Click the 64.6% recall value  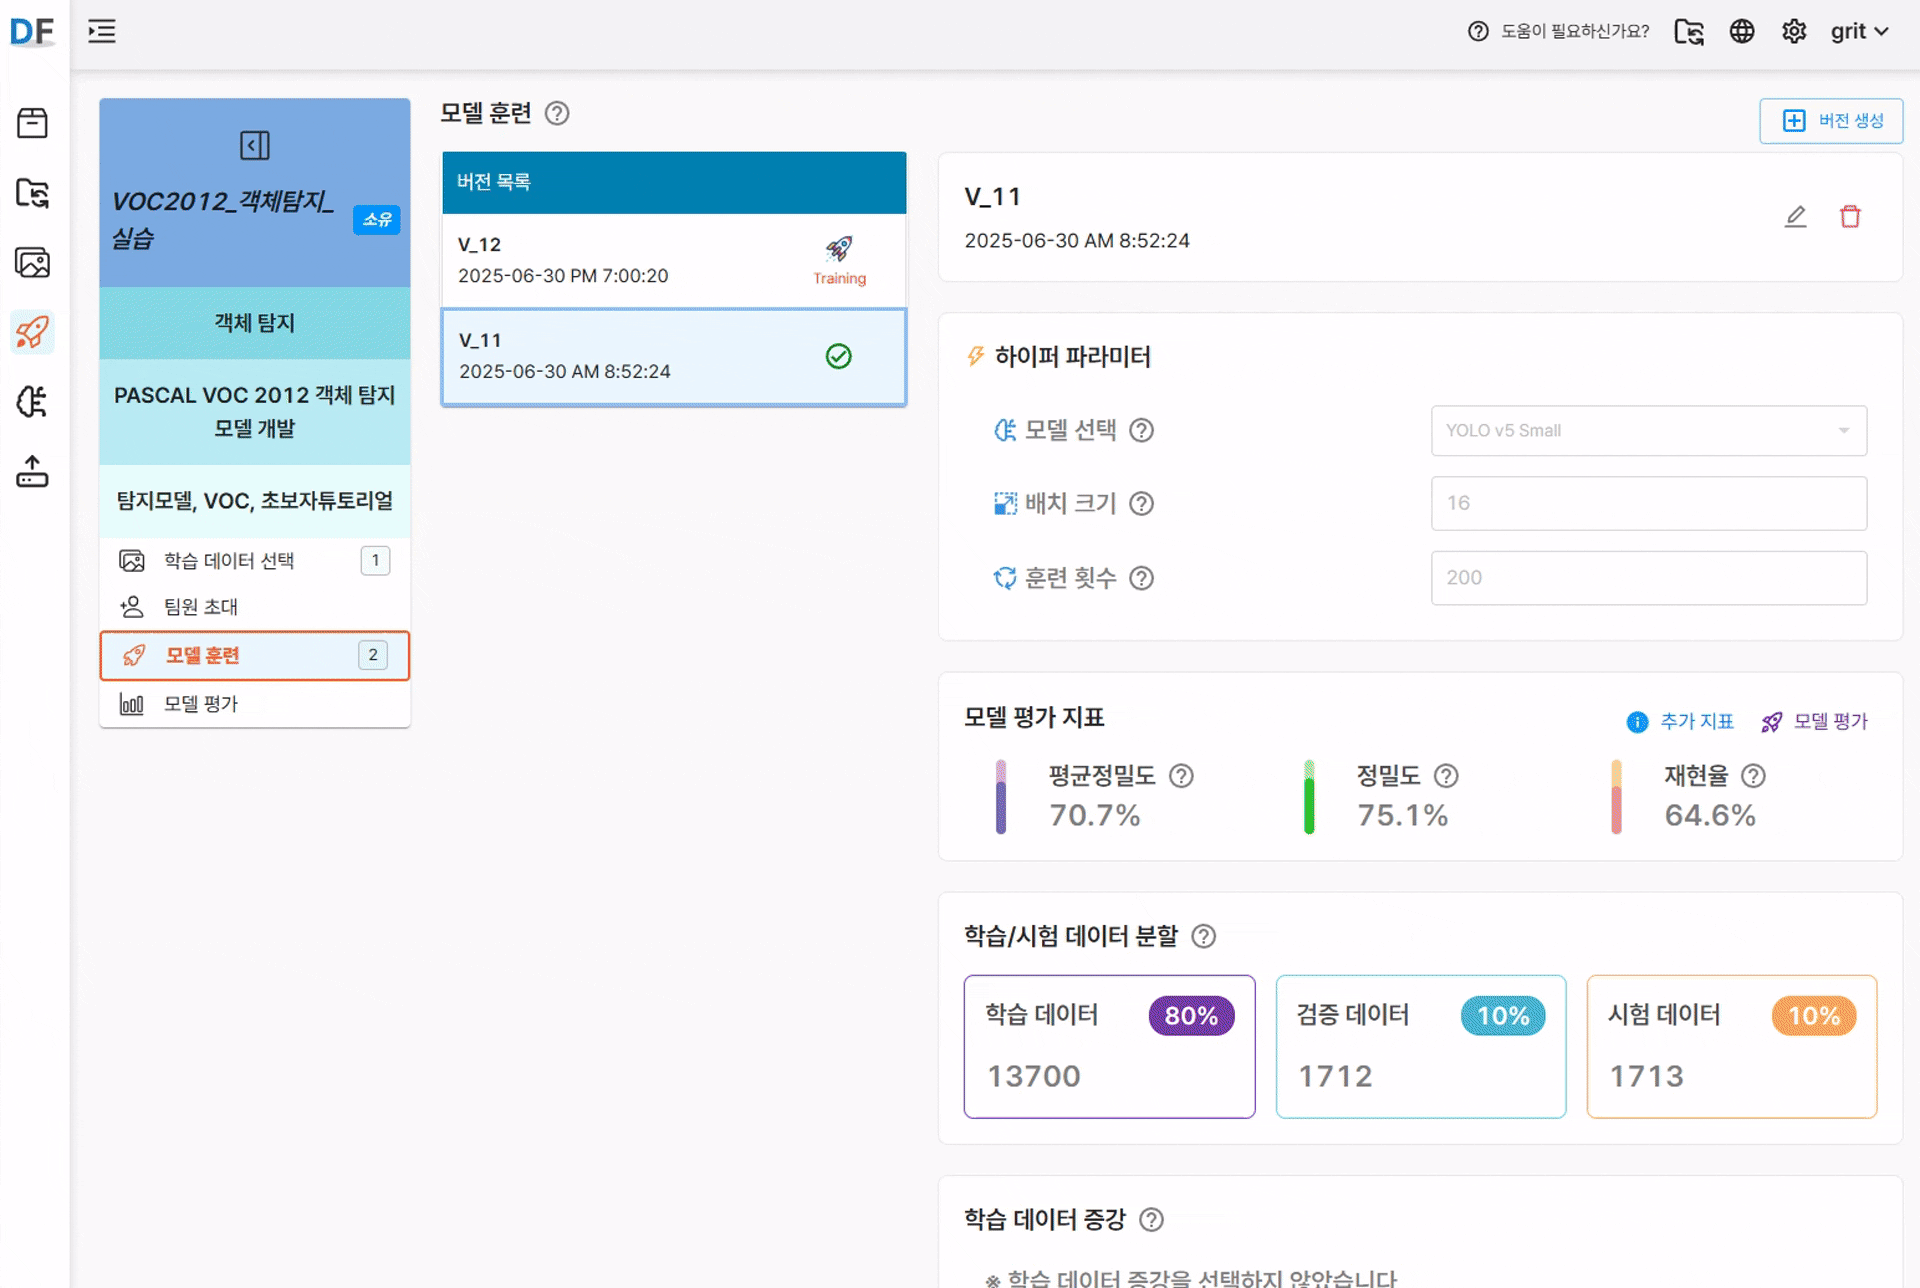(1710, 816)
